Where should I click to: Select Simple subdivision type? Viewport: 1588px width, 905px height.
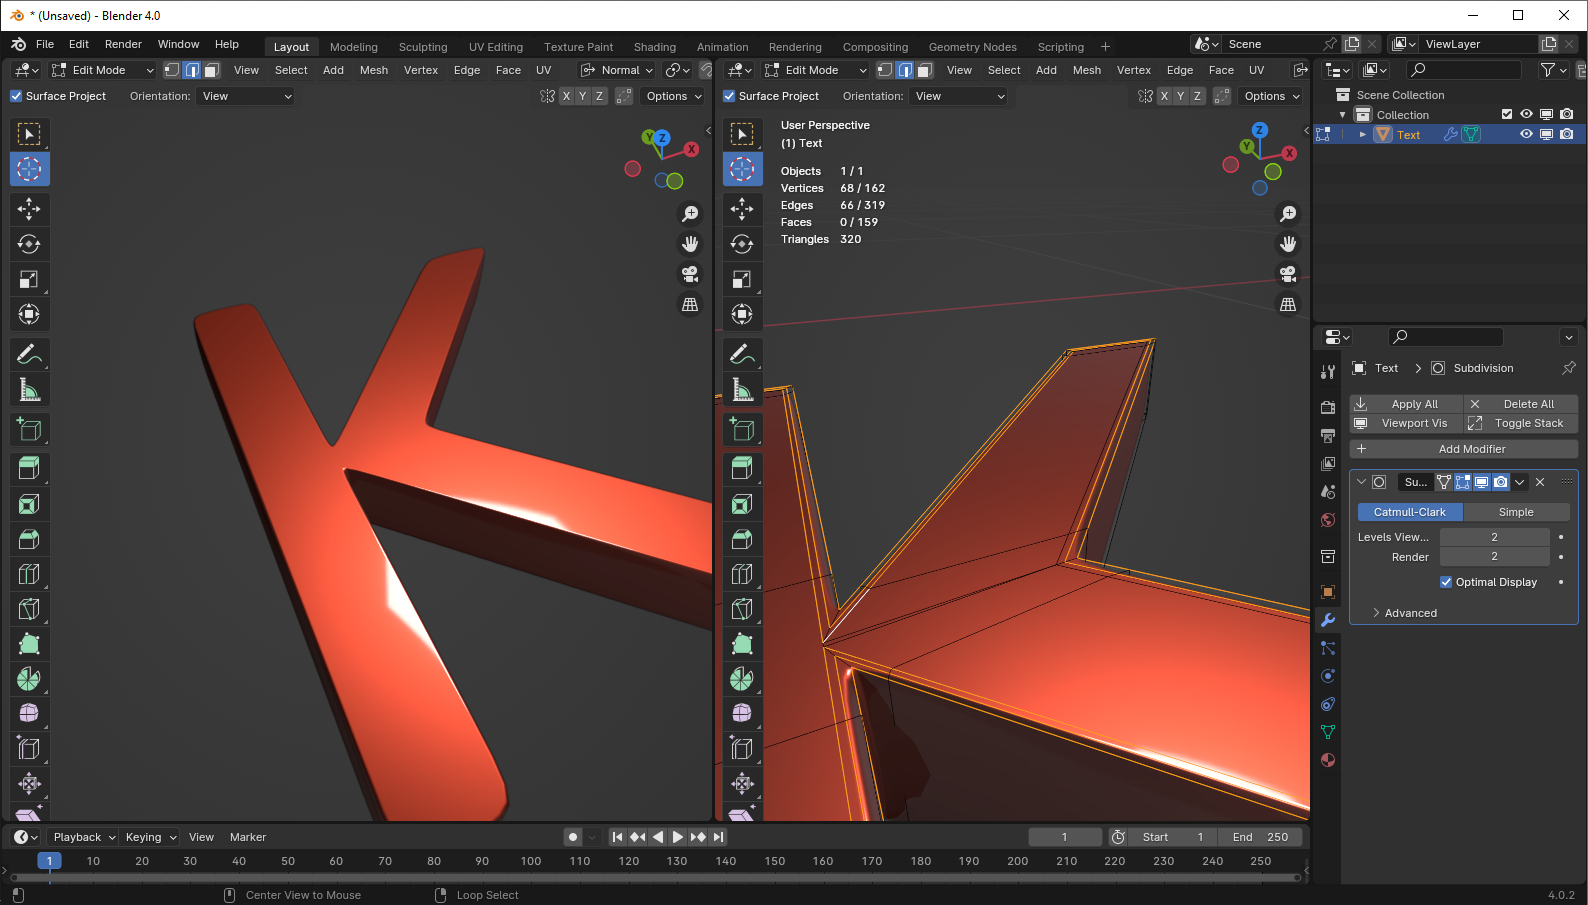1516,512
